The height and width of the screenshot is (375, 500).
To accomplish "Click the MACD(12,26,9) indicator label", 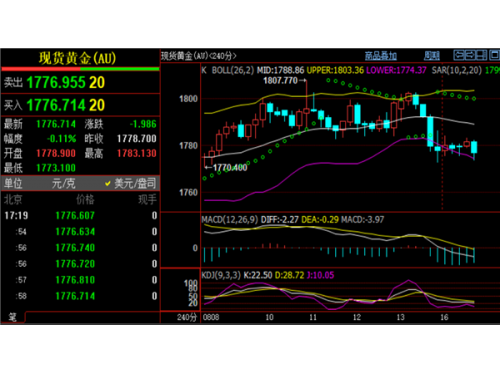I will 230,219.
